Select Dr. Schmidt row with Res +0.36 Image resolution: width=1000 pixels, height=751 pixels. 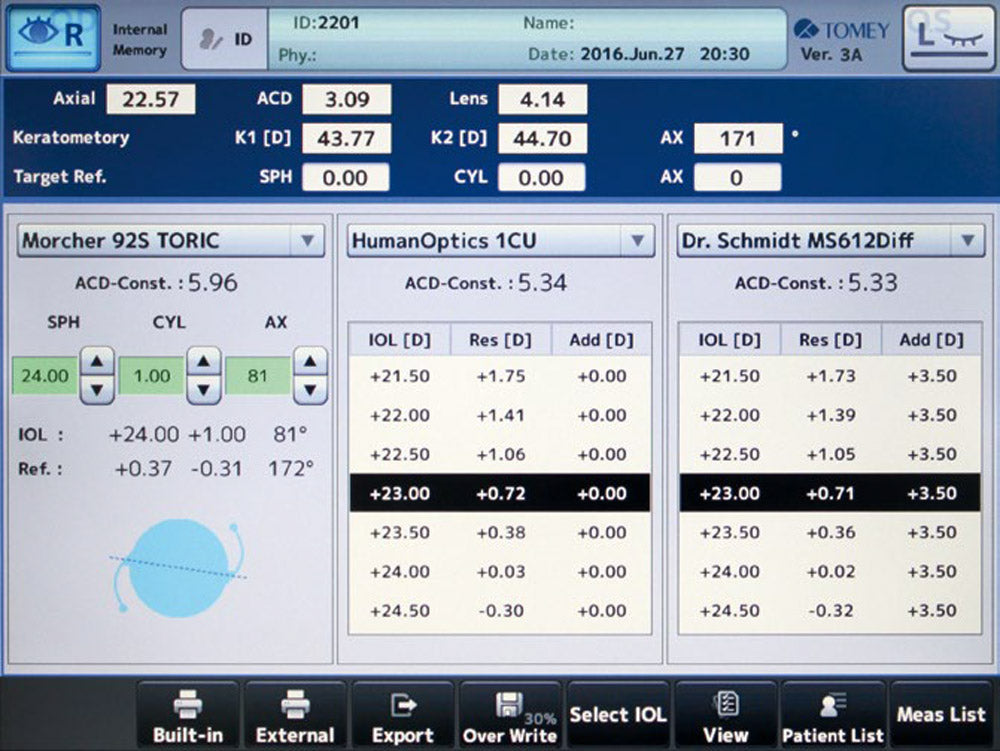[830, 532]
